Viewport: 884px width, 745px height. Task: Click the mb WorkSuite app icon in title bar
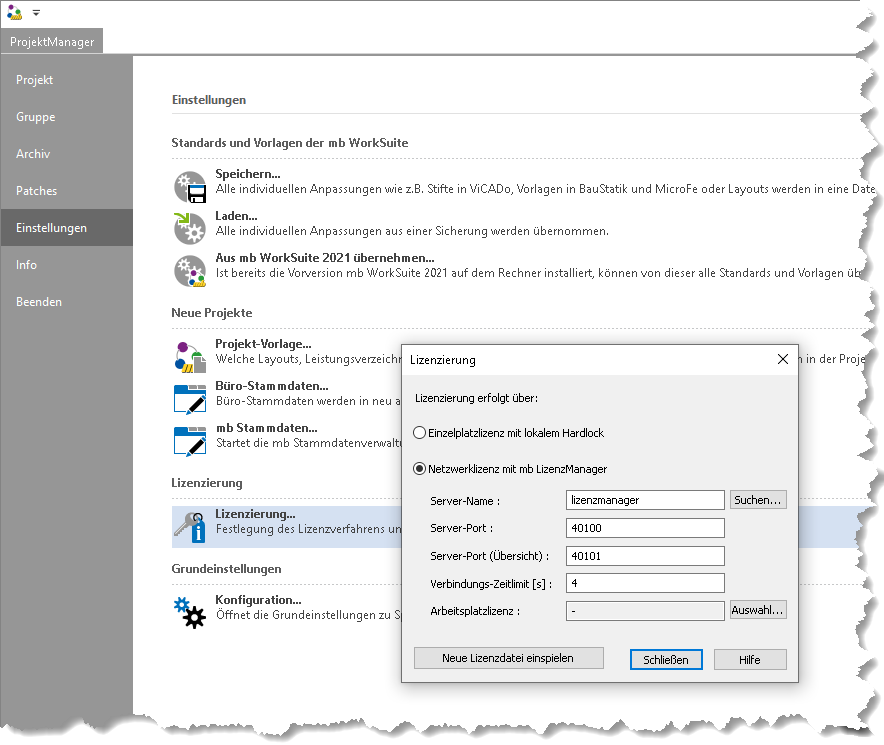pos(14,12)
